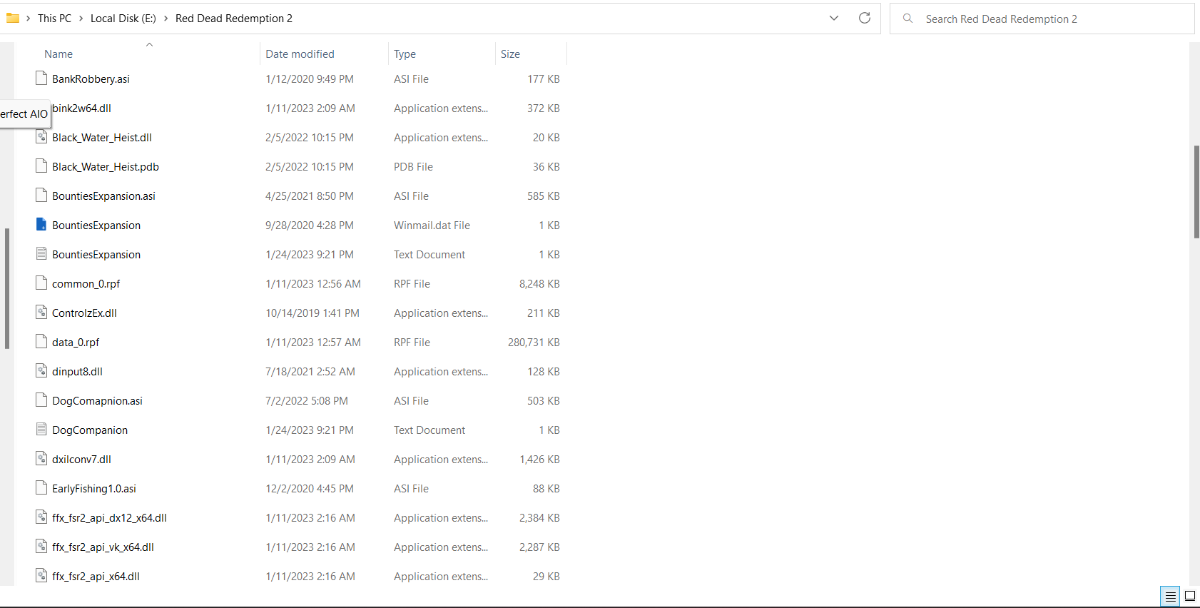Image resolution: width=1200 pixels, height=608 pixels.
Task: Navigate to This PC in breadcrumb
Action: [54, 19]
